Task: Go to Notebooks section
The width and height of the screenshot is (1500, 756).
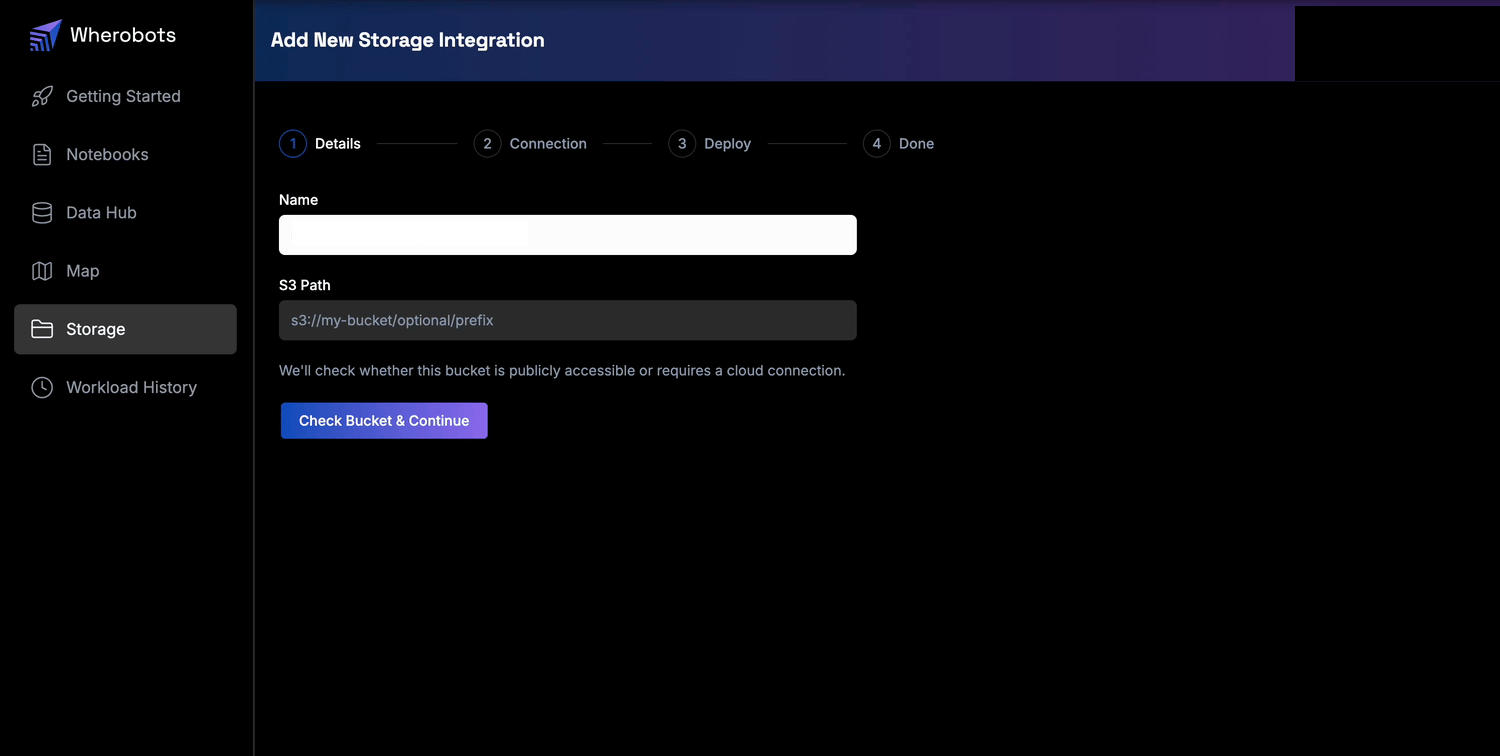Action: 125,155
